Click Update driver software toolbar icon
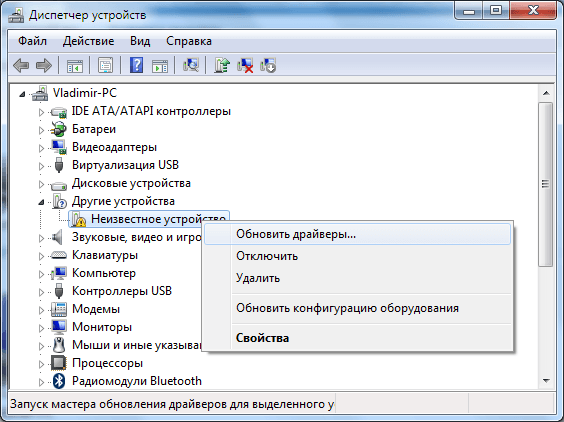 coord(222,65)
